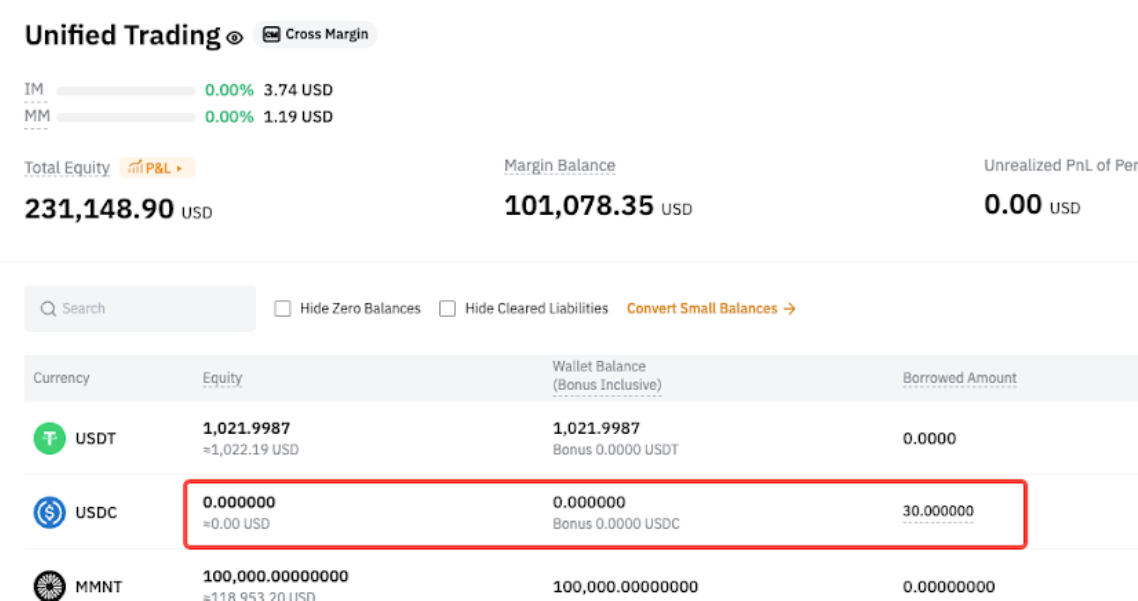Click the USDC coin icon

(49, 512)
